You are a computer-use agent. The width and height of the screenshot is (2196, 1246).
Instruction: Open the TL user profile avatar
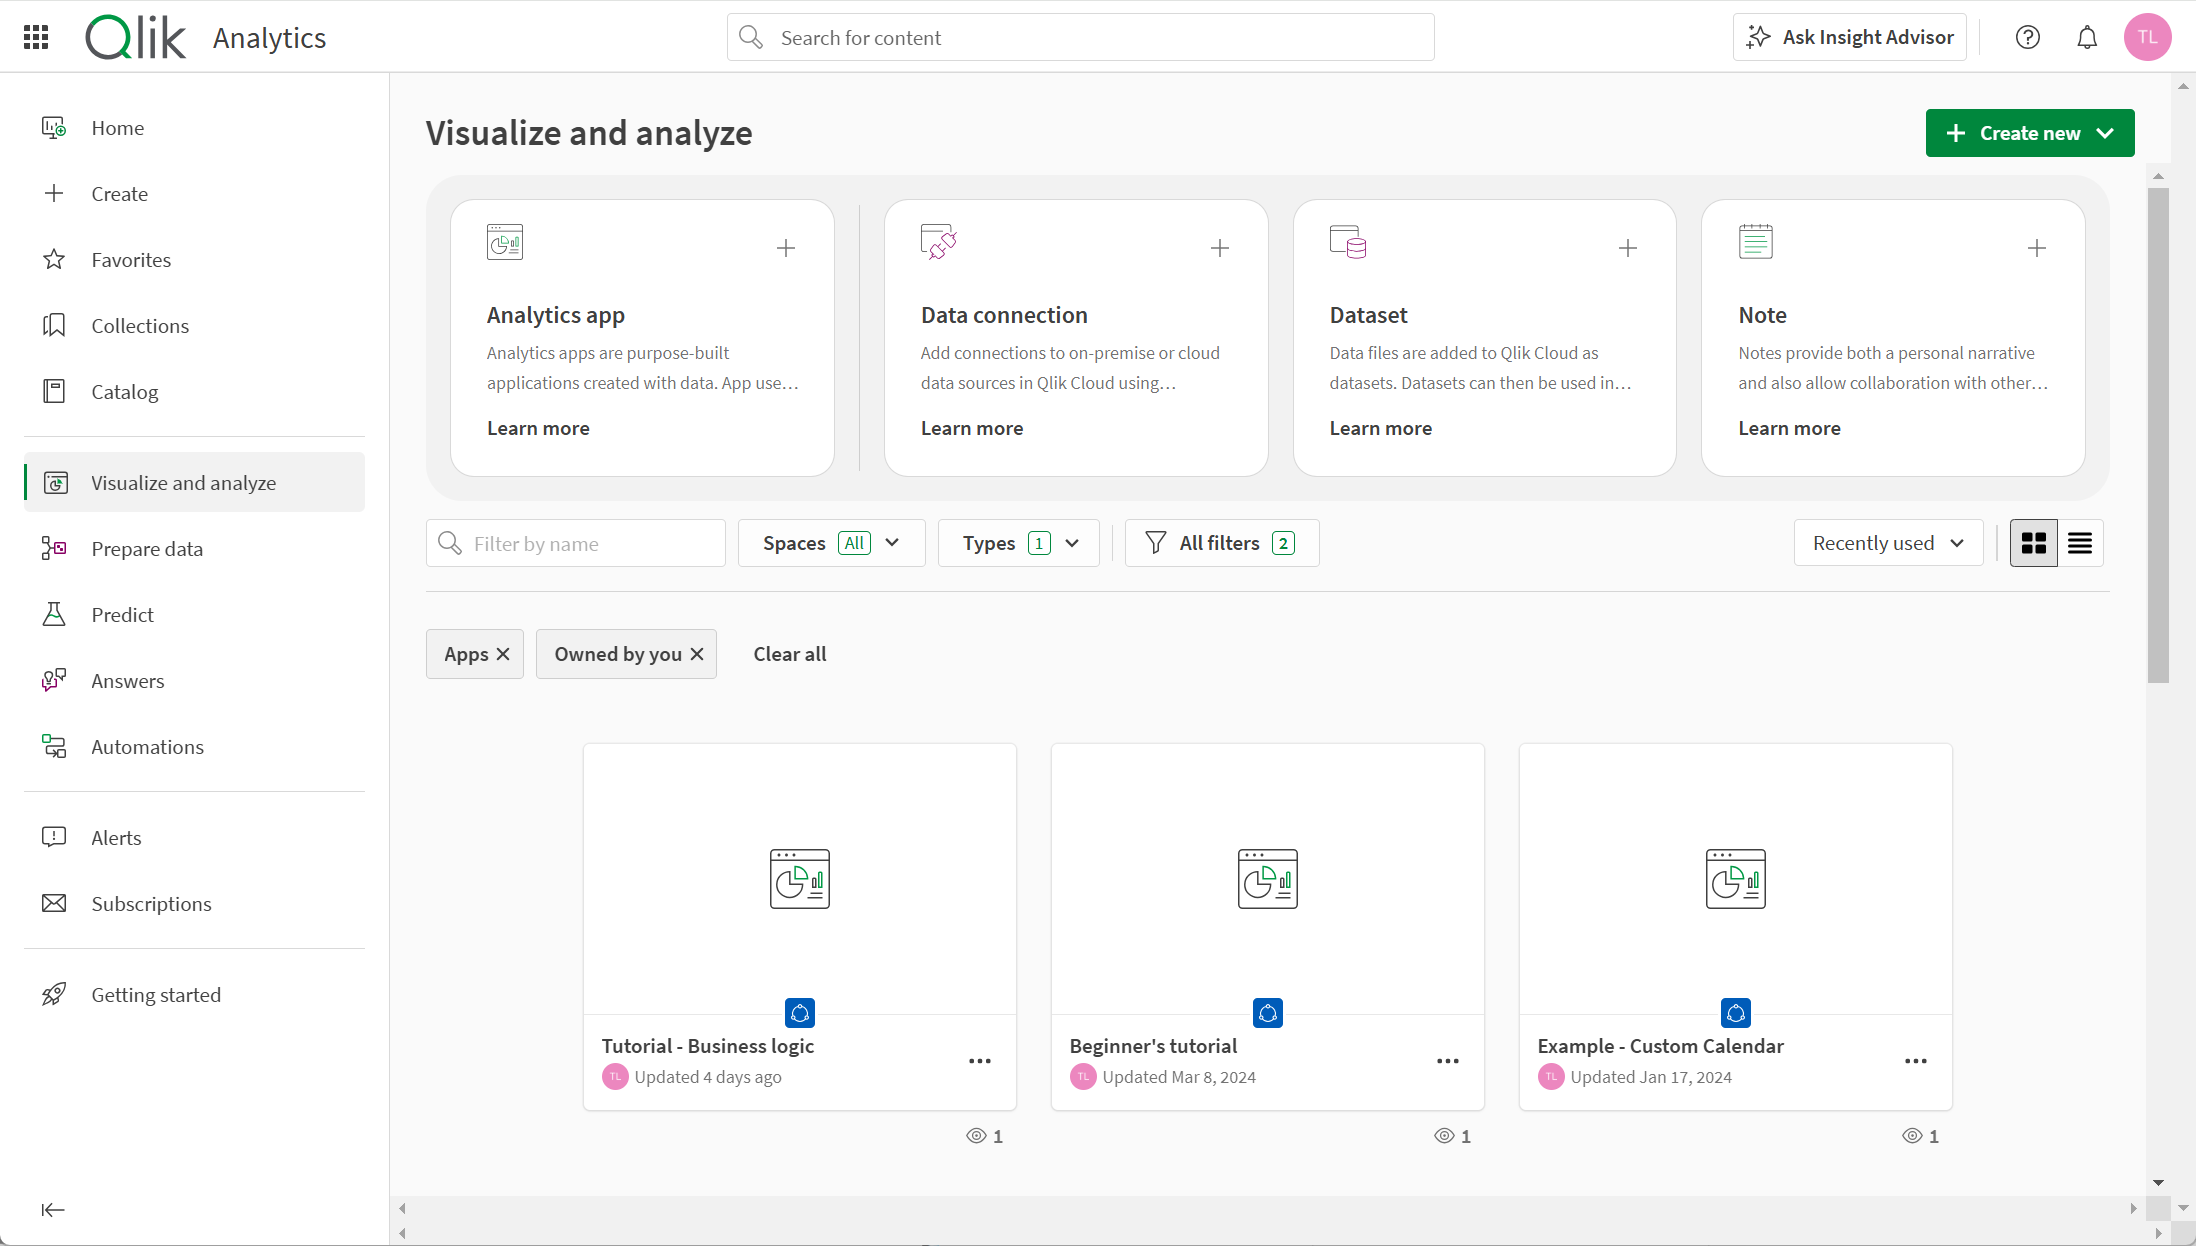pyautogui.click(x=2147, y=37)
